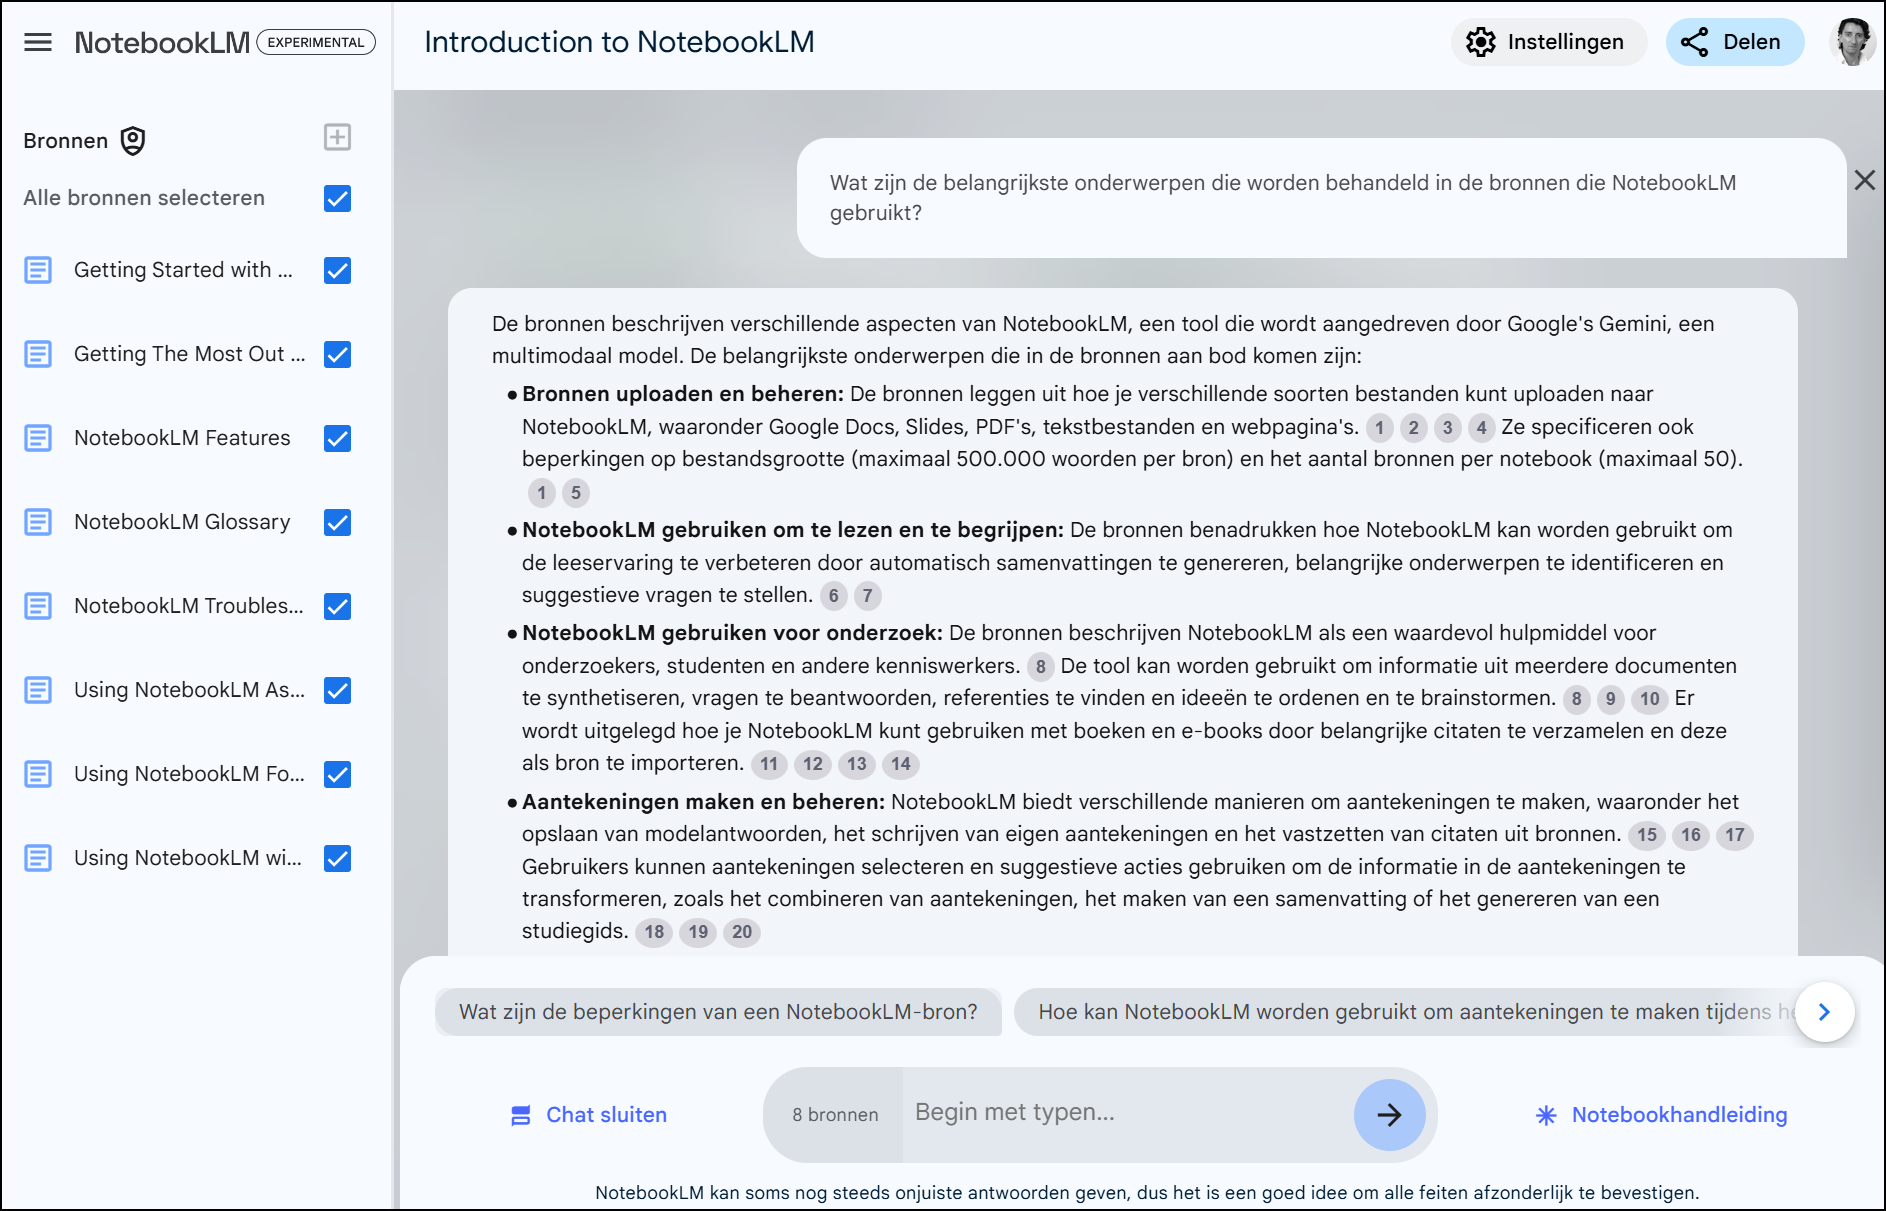Viewport: 1886px width, 1211px height.
Task: Close the question bubble with X
Action: tap(1864, 180)
